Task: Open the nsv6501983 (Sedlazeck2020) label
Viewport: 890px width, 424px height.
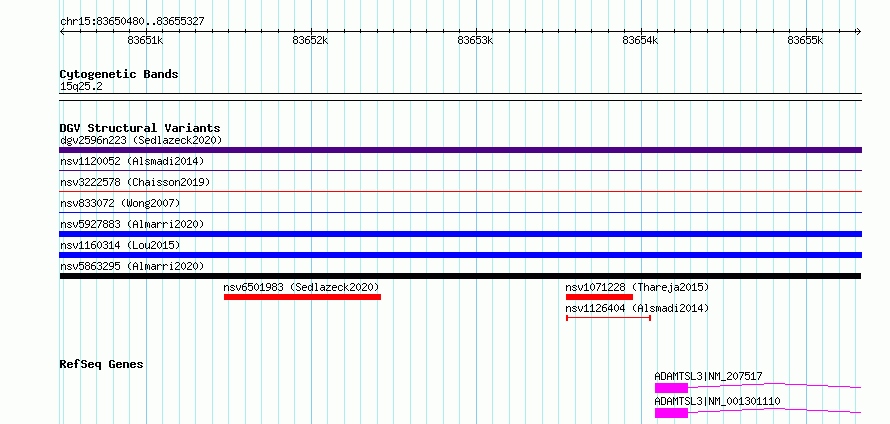Action: pos(301,287)
